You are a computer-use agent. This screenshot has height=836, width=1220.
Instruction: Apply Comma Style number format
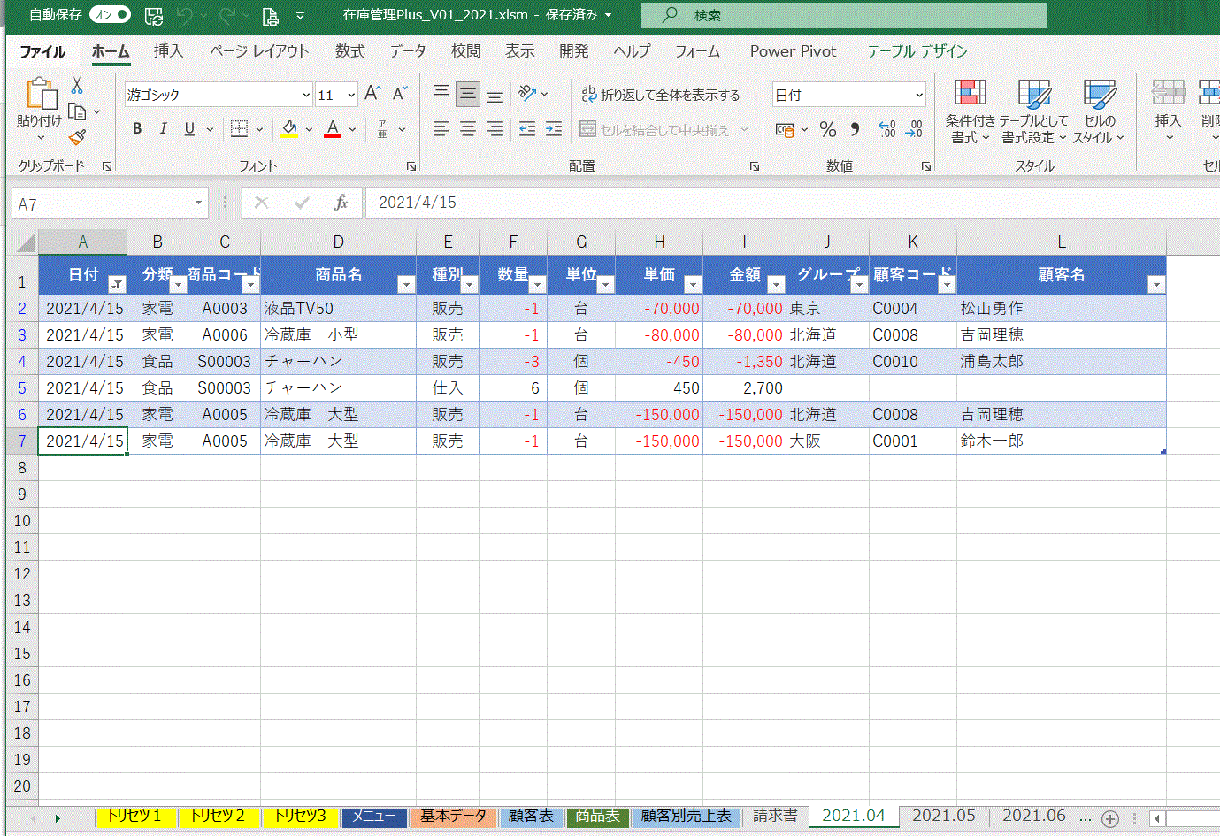tap(855, 129)
